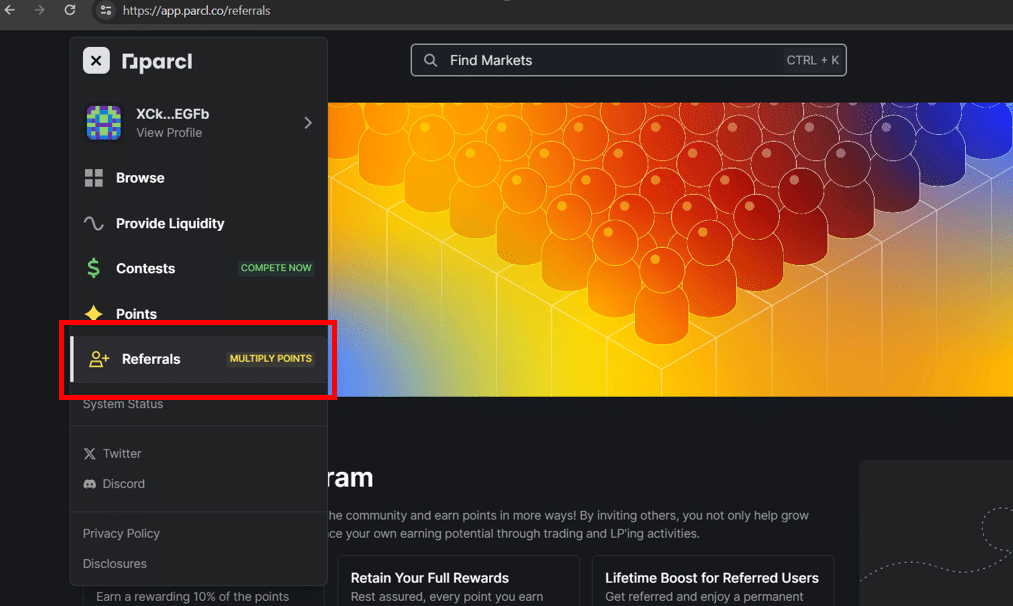Click the MULTIPLY POINTS badge
This screenshot has height=606, width=1013.
coord(271,359)
